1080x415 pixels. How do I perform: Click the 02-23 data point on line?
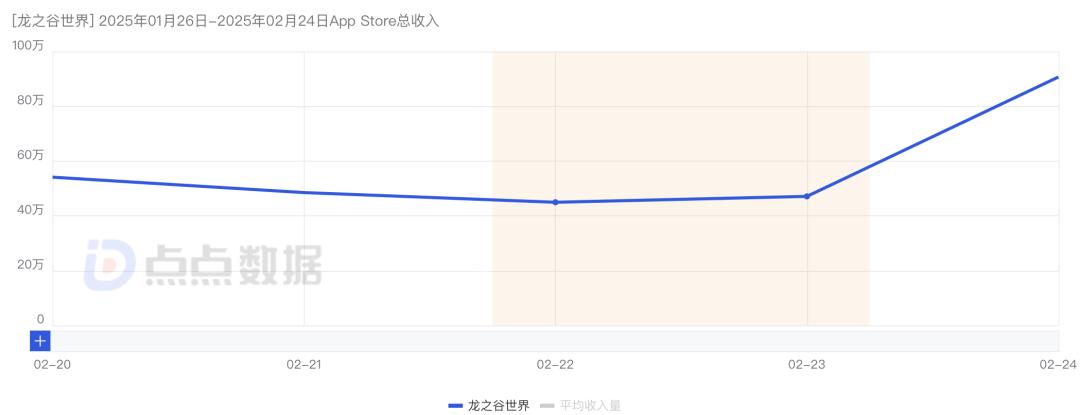click(x=807, y=196)
